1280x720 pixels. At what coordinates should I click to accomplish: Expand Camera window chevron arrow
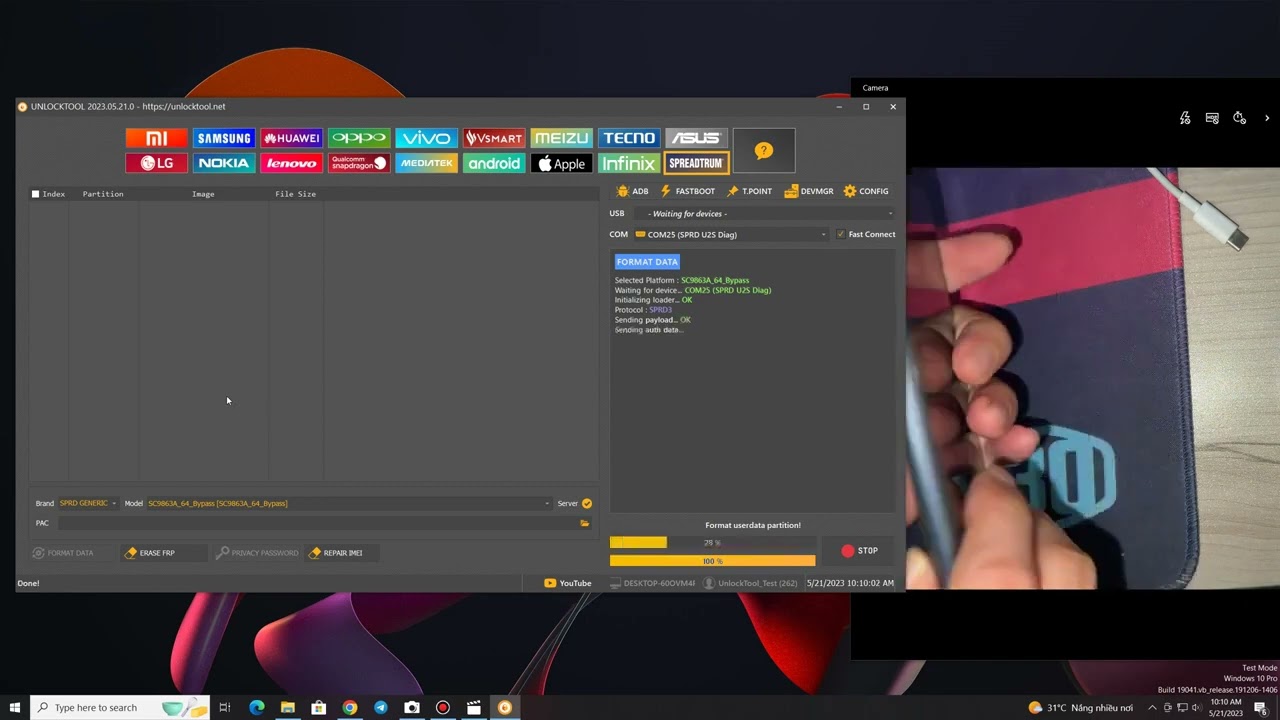[1267, 118]
